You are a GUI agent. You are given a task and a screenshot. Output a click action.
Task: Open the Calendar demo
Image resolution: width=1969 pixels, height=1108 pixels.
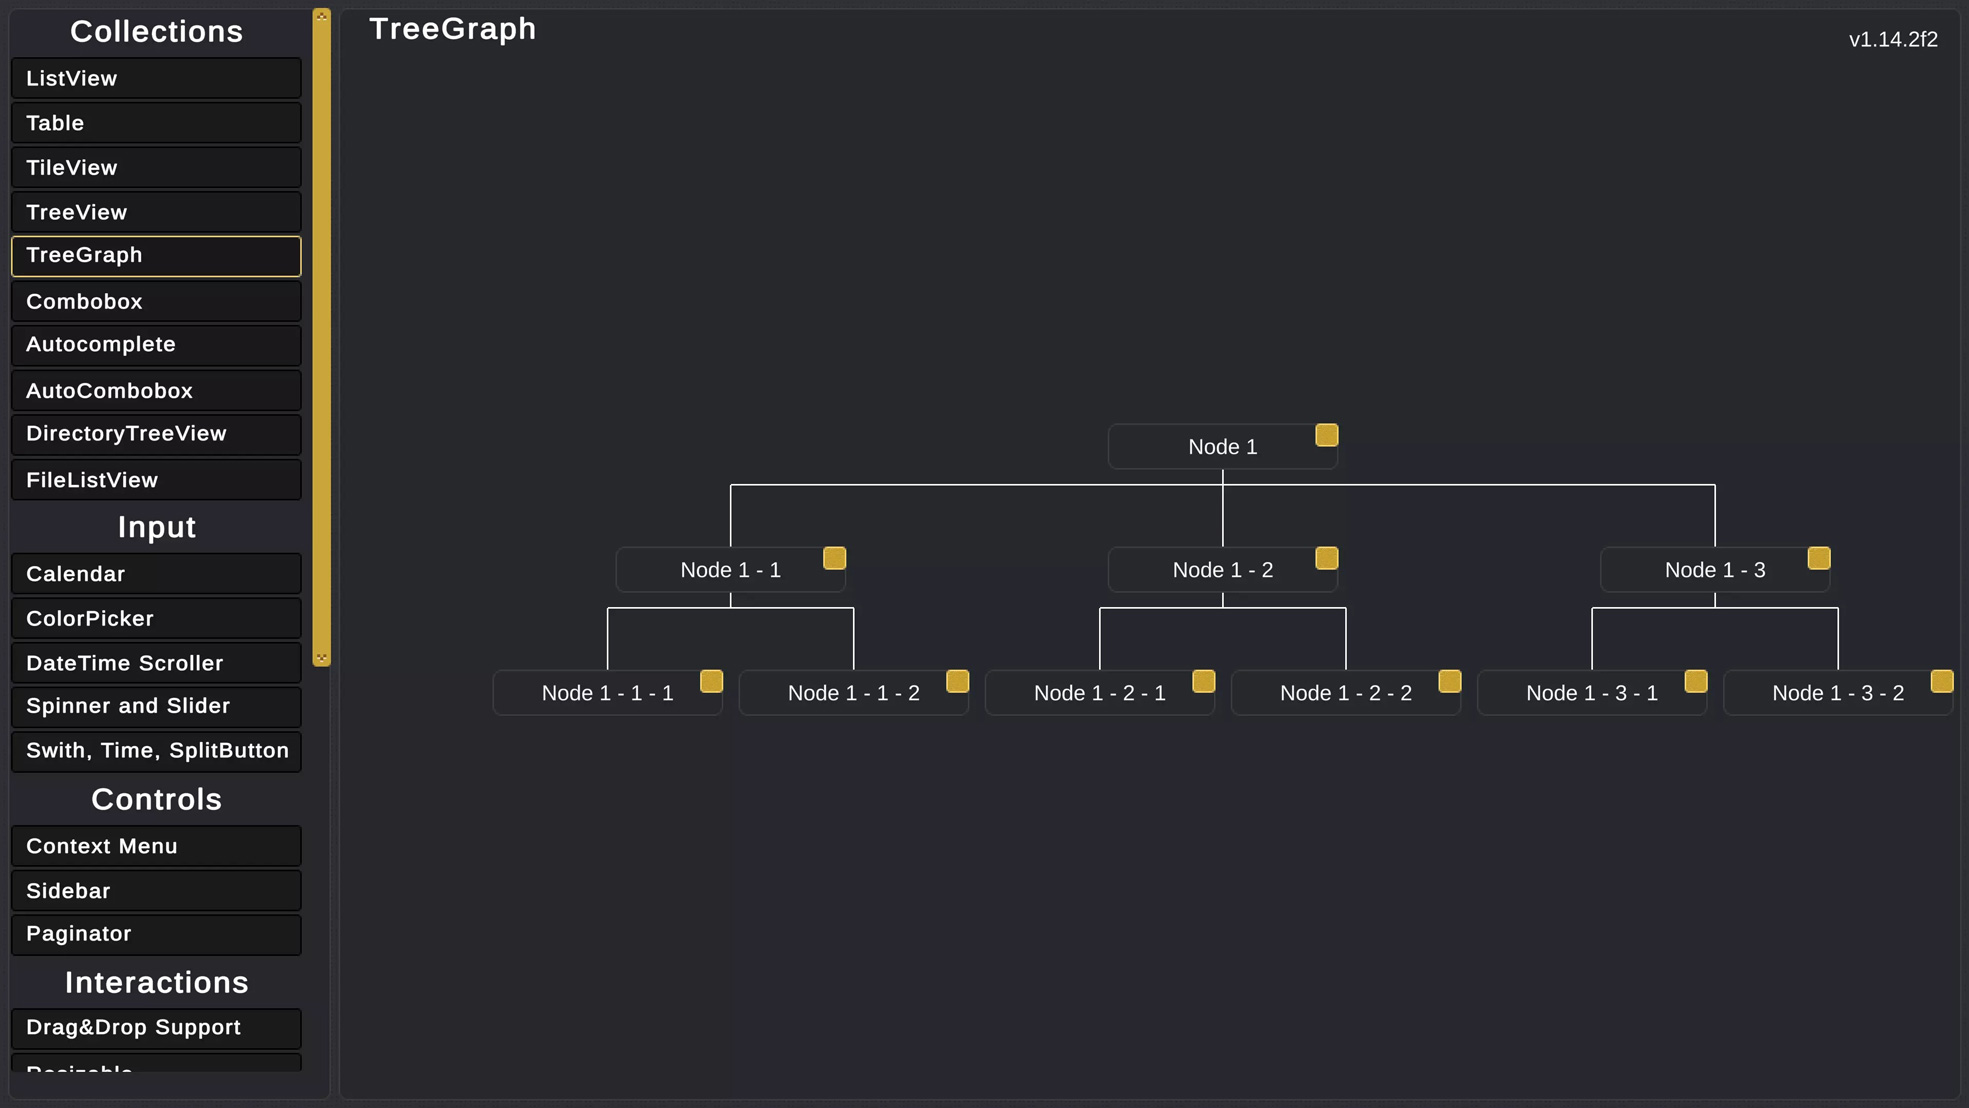[156, 574]
